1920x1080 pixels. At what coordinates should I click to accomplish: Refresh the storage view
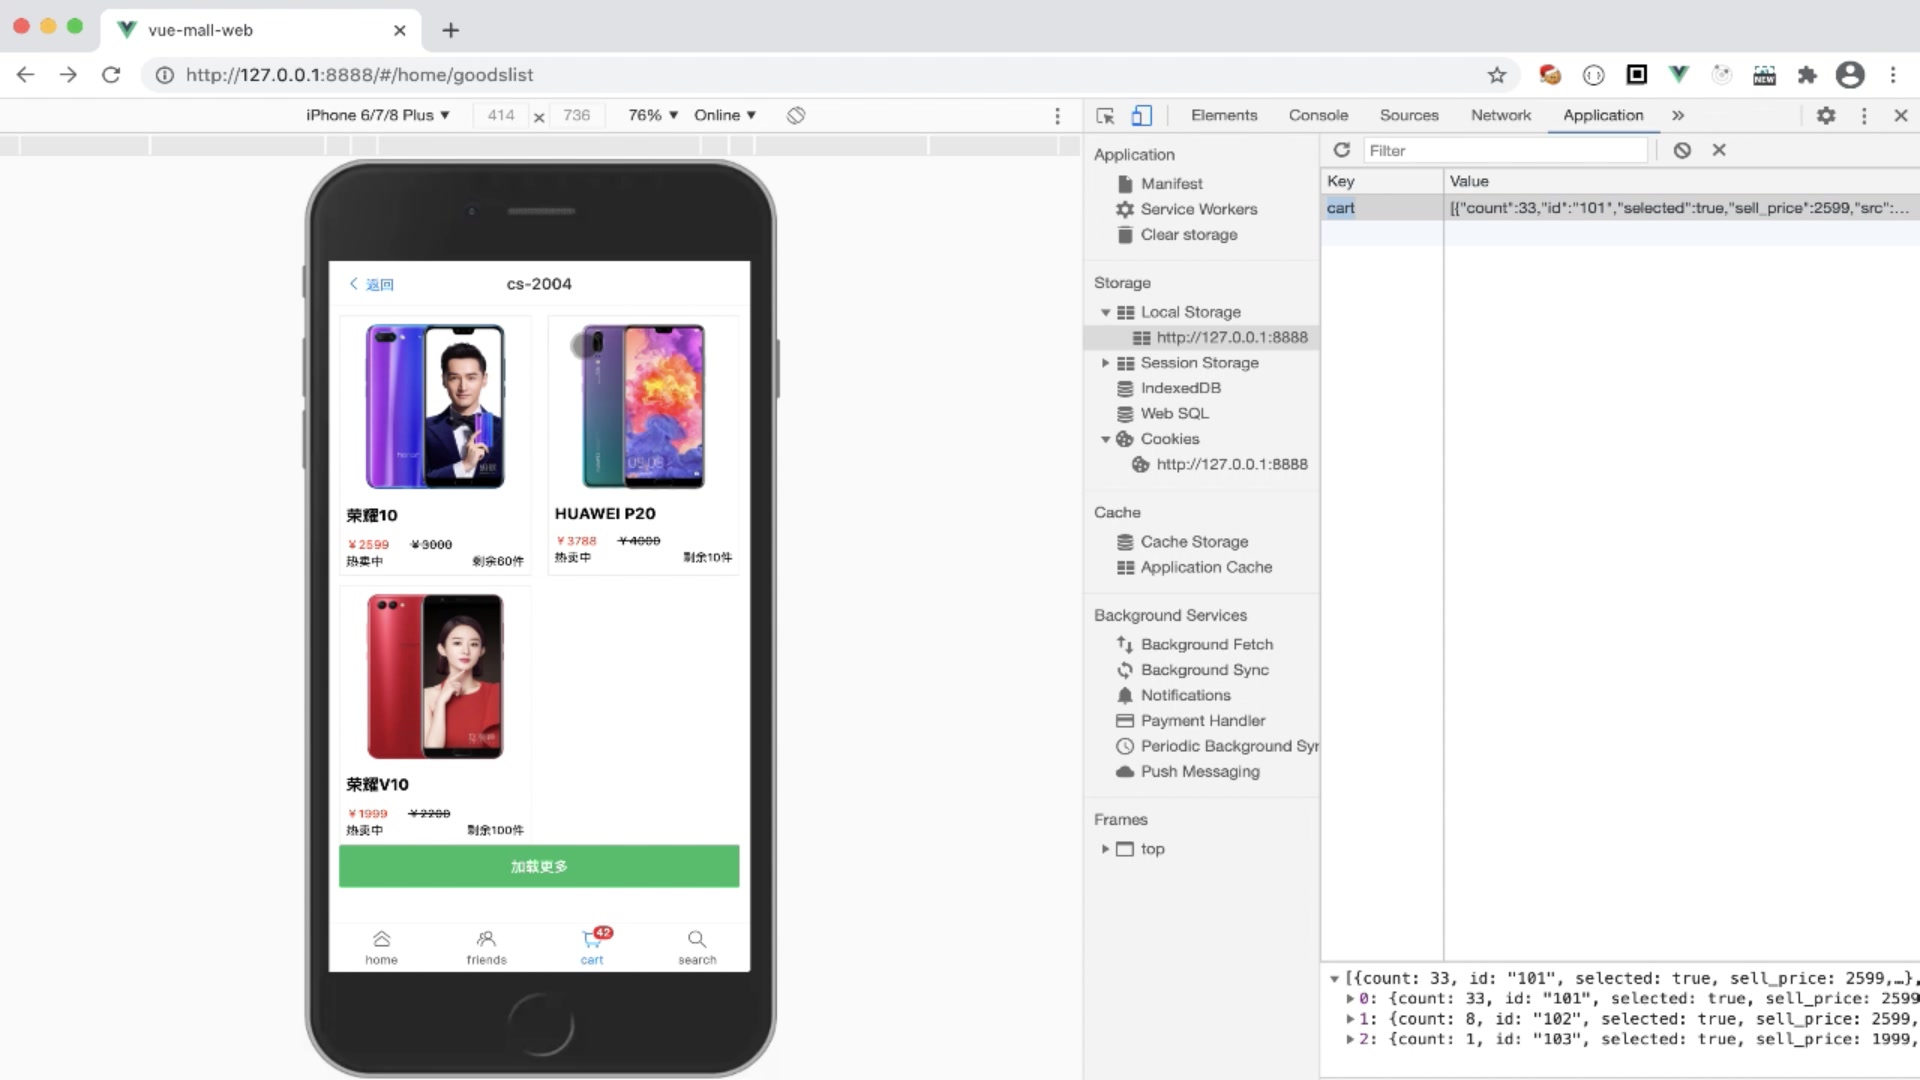1342,150
